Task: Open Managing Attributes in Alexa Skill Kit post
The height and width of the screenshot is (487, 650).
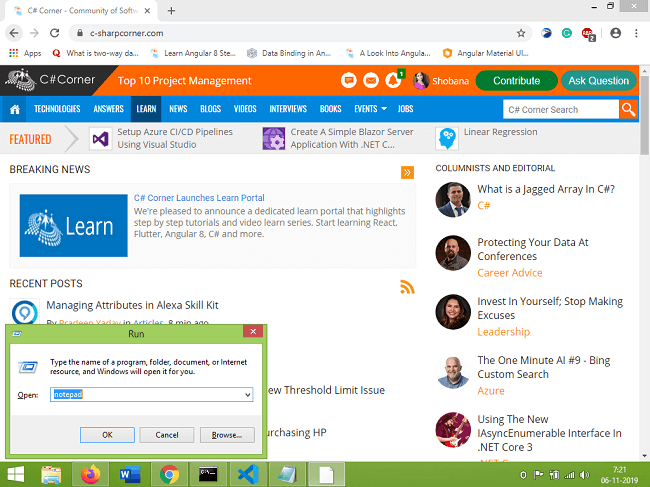Action: pos(132,305)
